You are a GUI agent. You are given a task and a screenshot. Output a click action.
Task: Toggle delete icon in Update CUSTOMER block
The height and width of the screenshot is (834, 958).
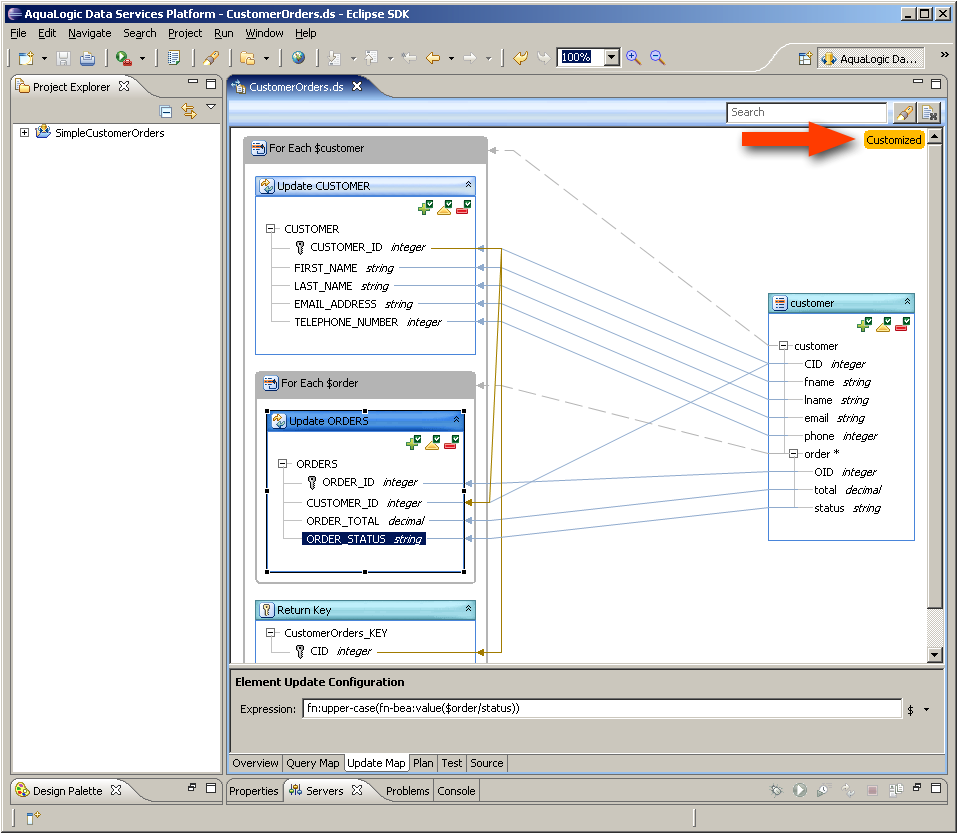coord(464,208)
